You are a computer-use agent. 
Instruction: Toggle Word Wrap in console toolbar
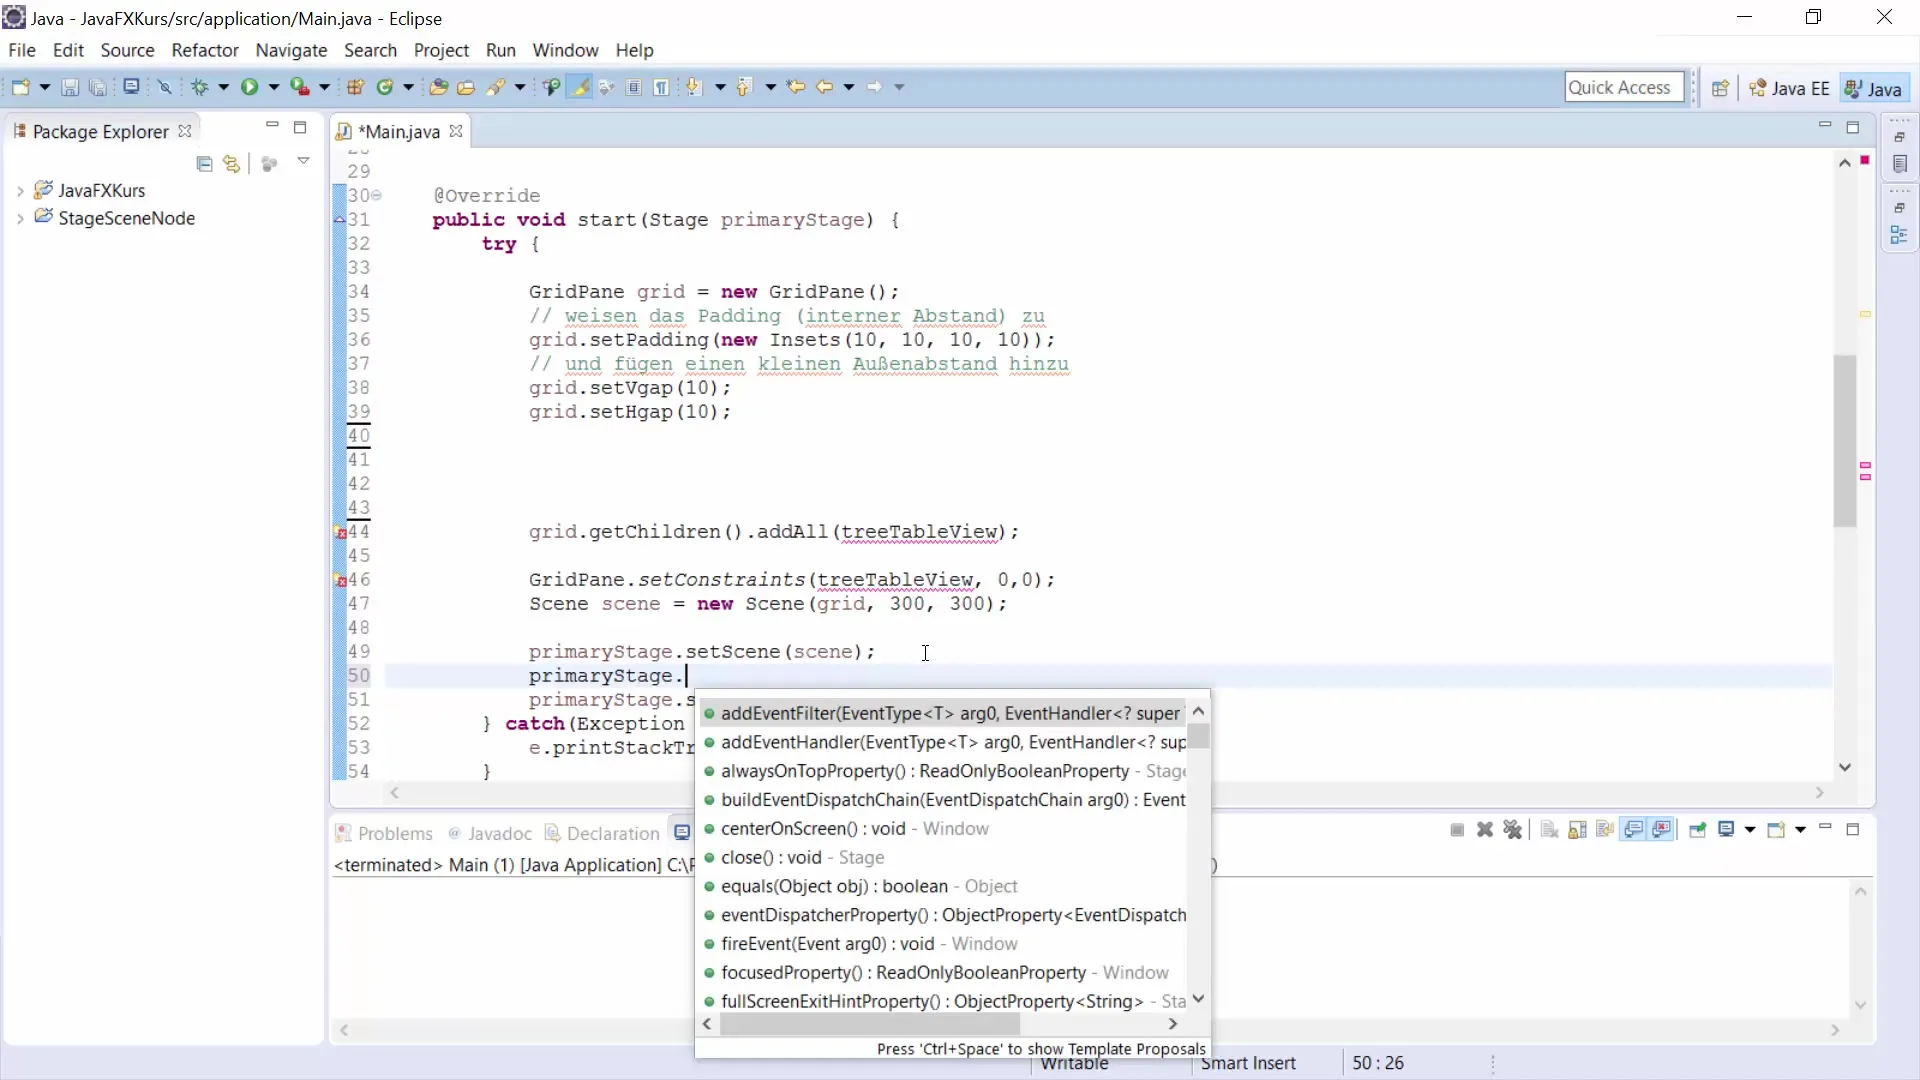[1605, 830]
